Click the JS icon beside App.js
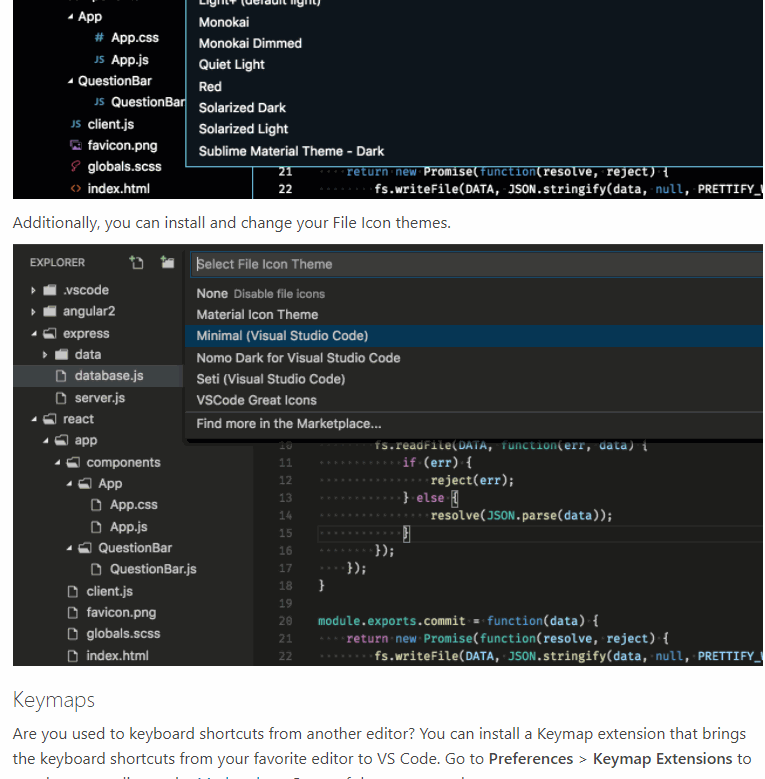This screenshot has height=779, width=765. coord(99,60)
